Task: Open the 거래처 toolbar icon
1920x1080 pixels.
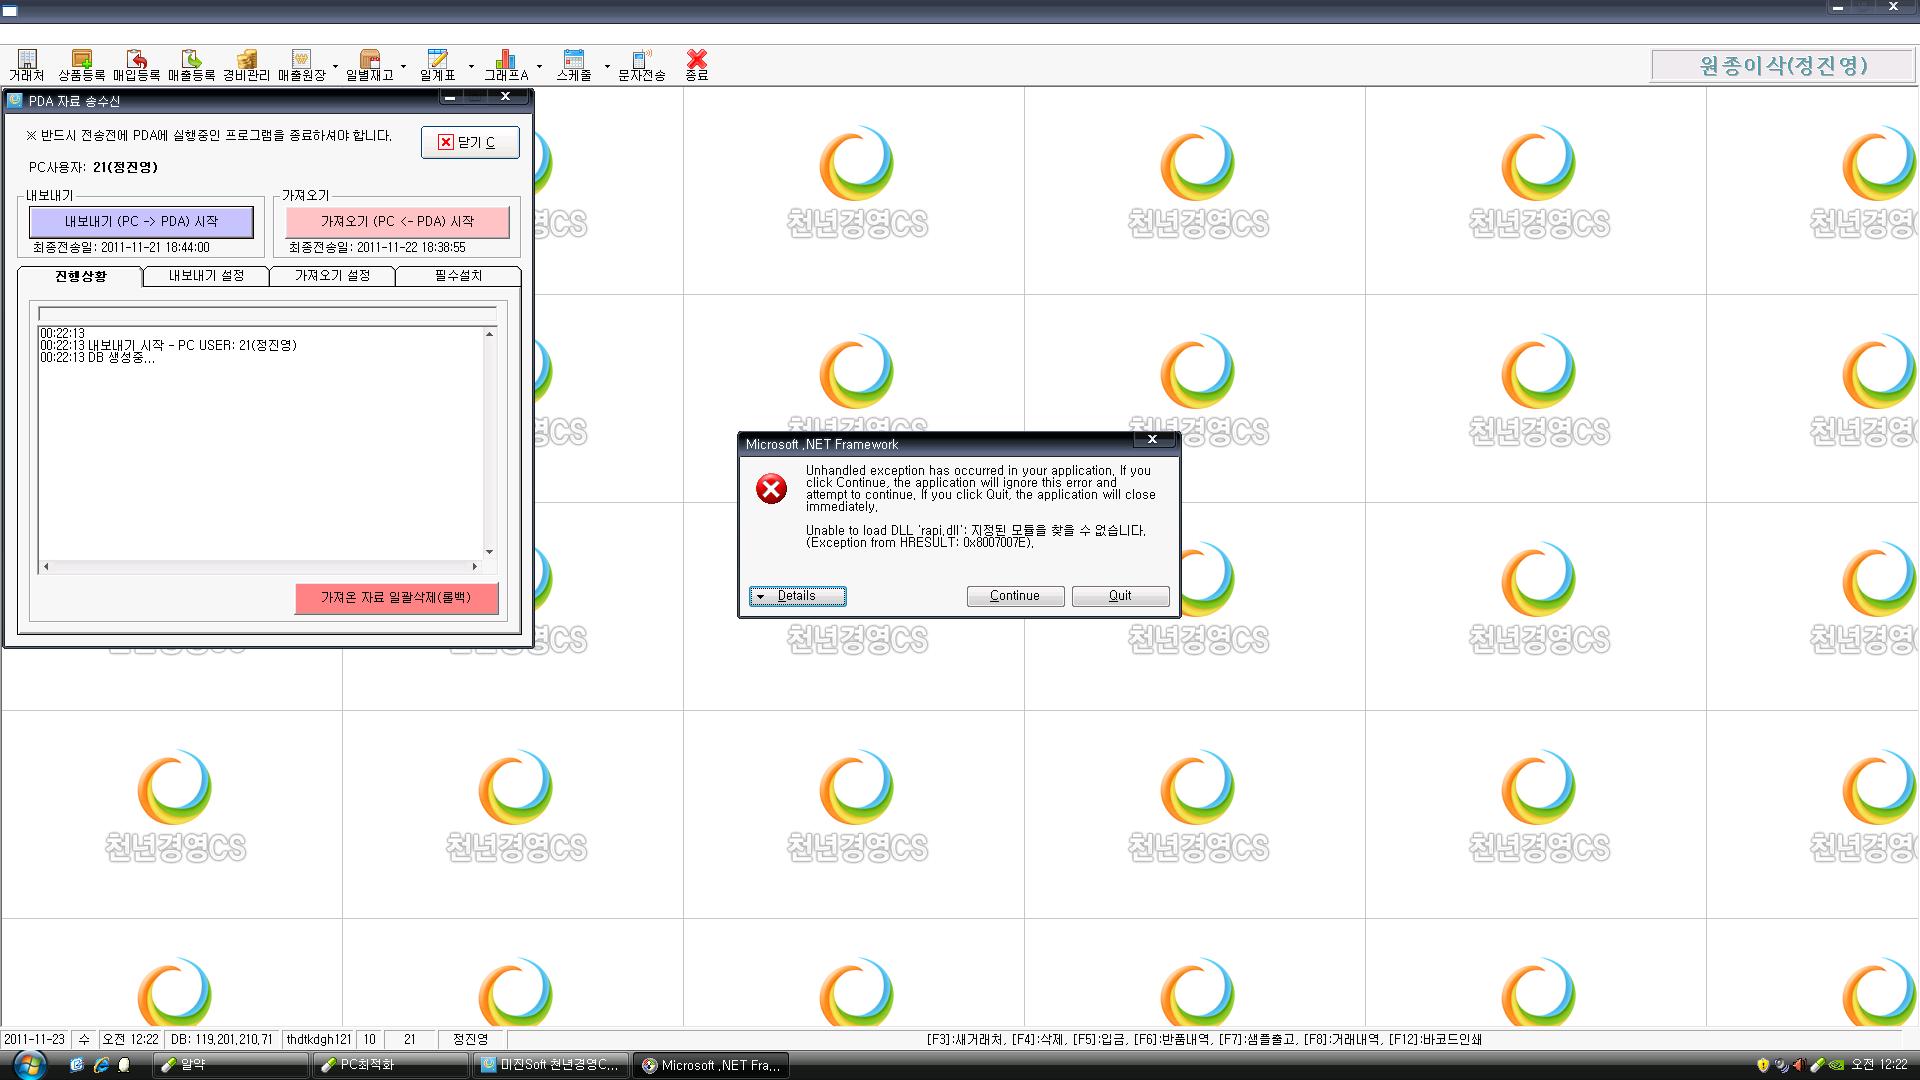Action: pos(27,65)
